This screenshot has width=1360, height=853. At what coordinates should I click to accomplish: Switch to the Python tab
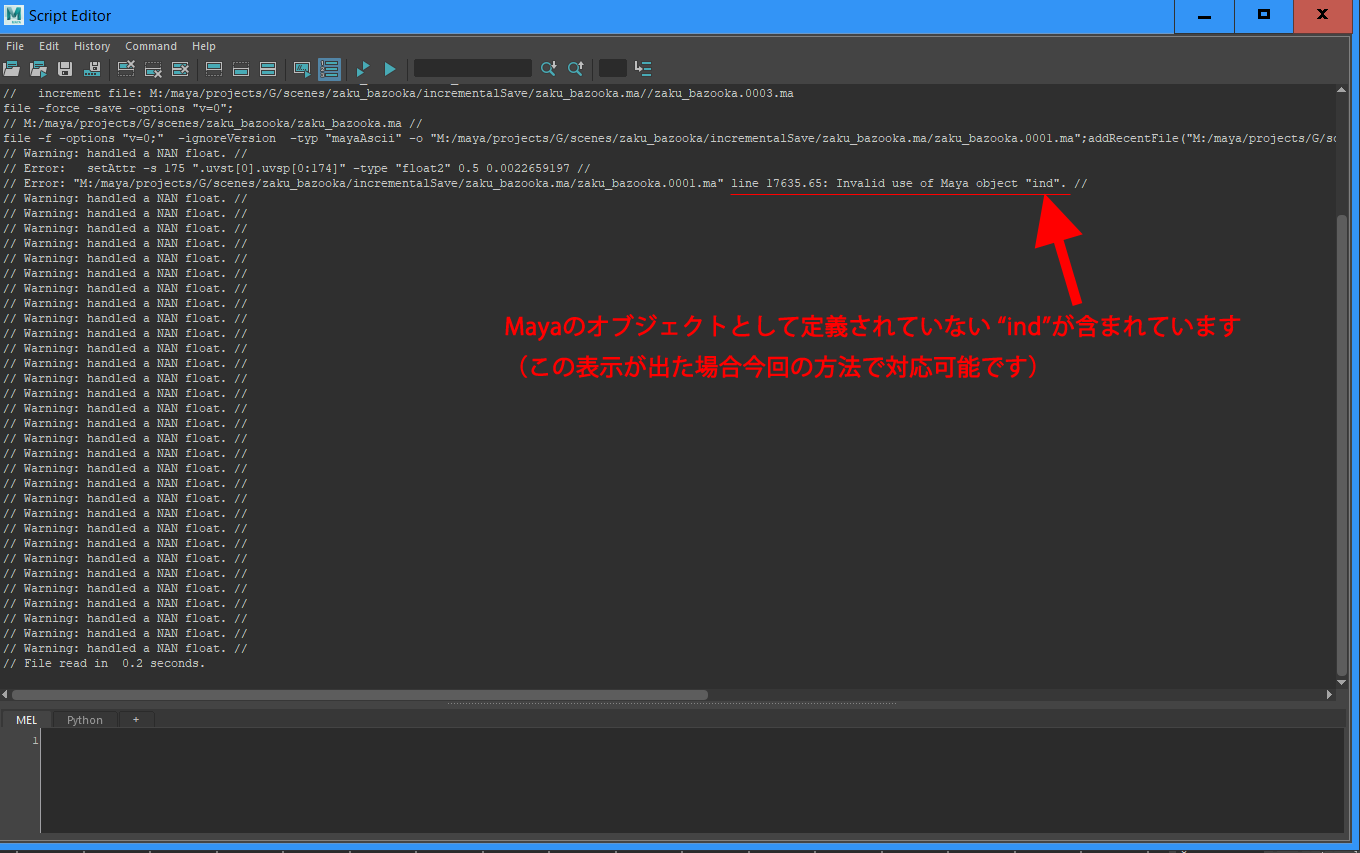pos(85,720)
